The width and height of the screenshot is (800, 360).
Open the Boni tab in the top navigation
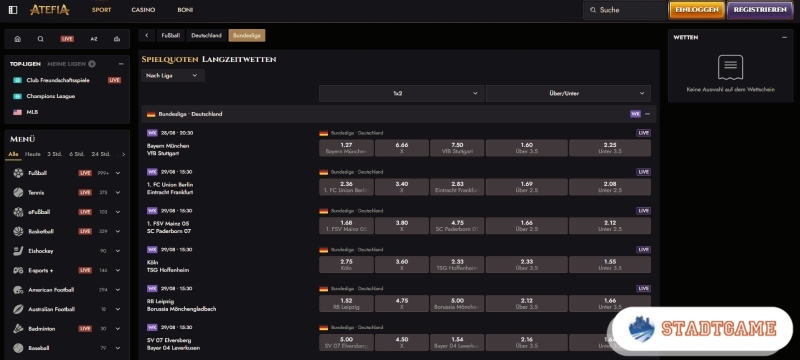185,10
